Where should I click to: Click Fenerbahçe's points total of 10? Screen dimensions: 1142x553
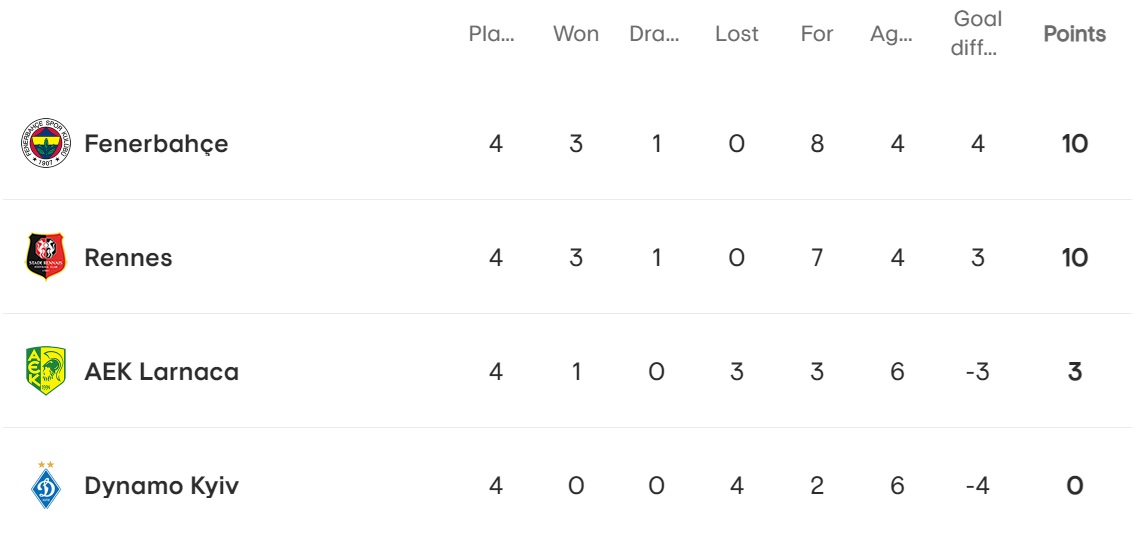pyautogui.click(x=1074, y=144)
